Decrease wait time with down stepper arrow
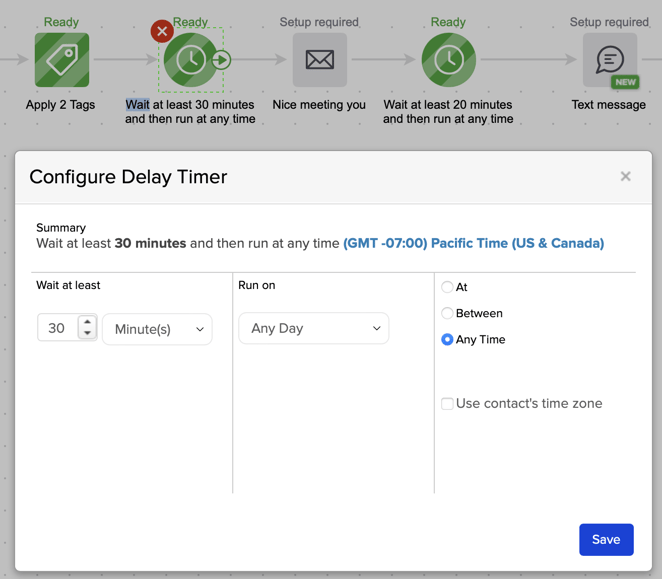This screenshot has width=662, height=579. pyautogui.click(x=88, y=334)
